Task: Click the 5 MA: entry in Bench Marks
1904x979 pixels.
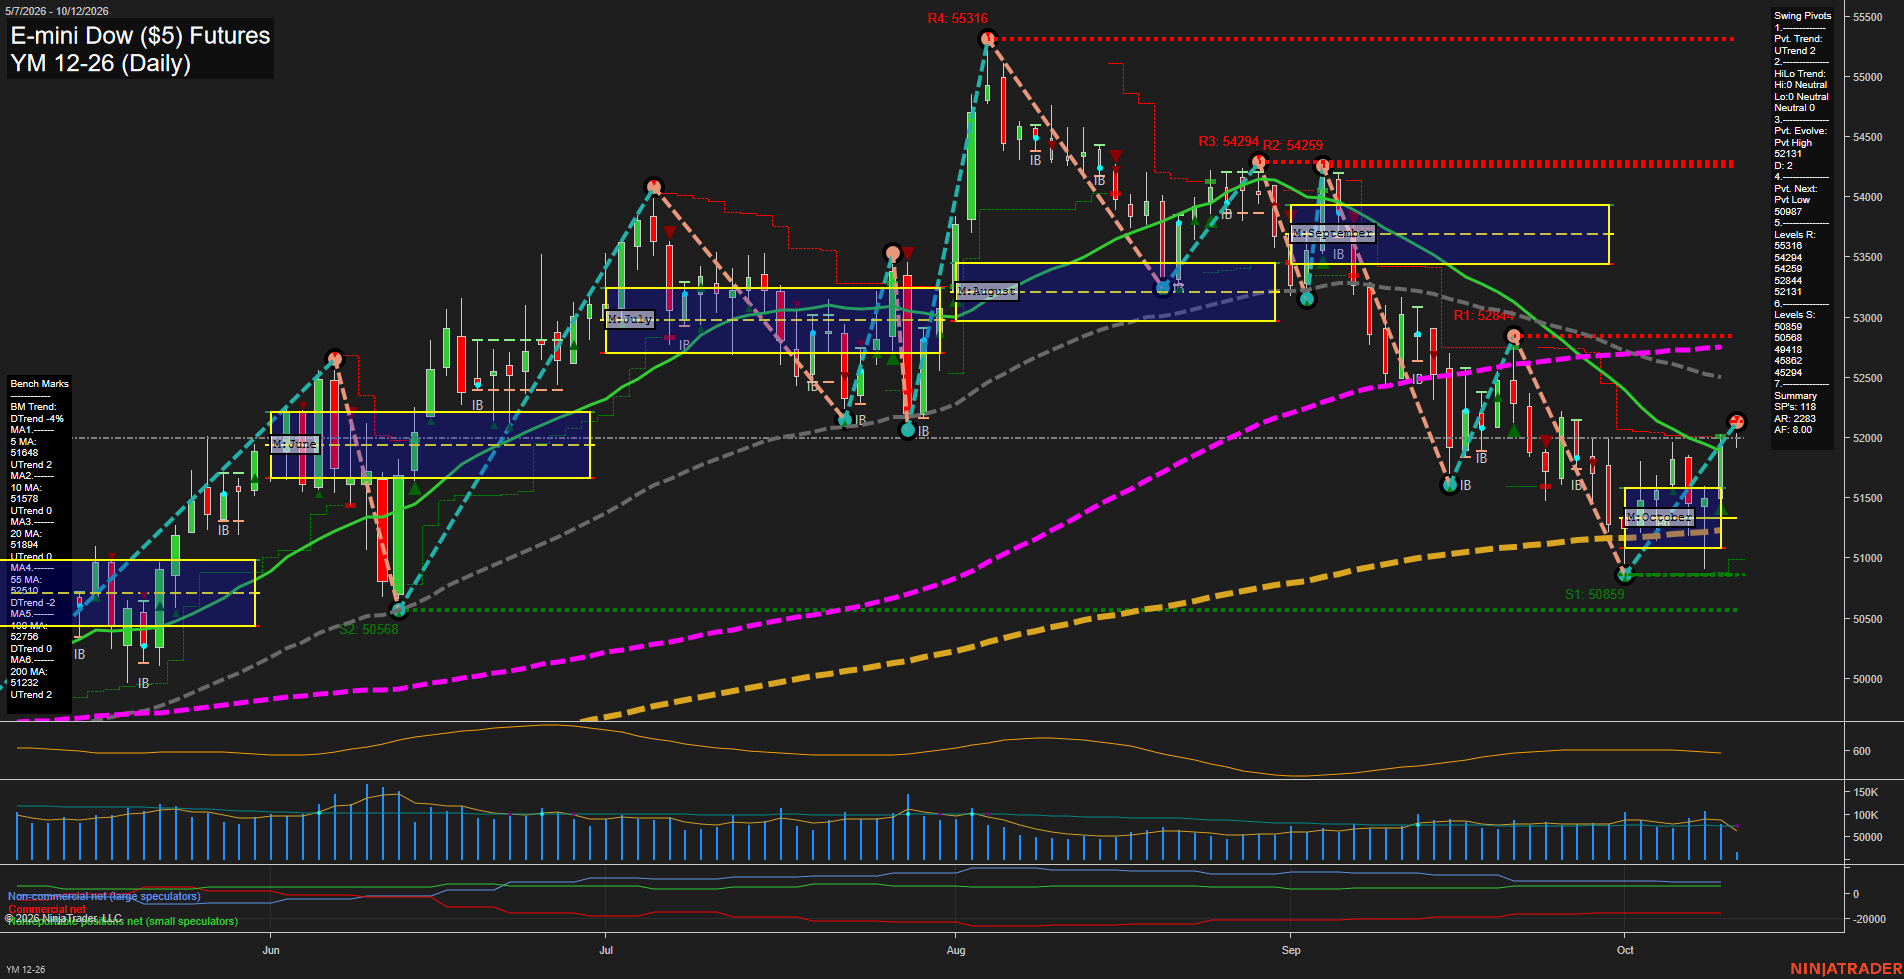Action: [x=24, y=442]
